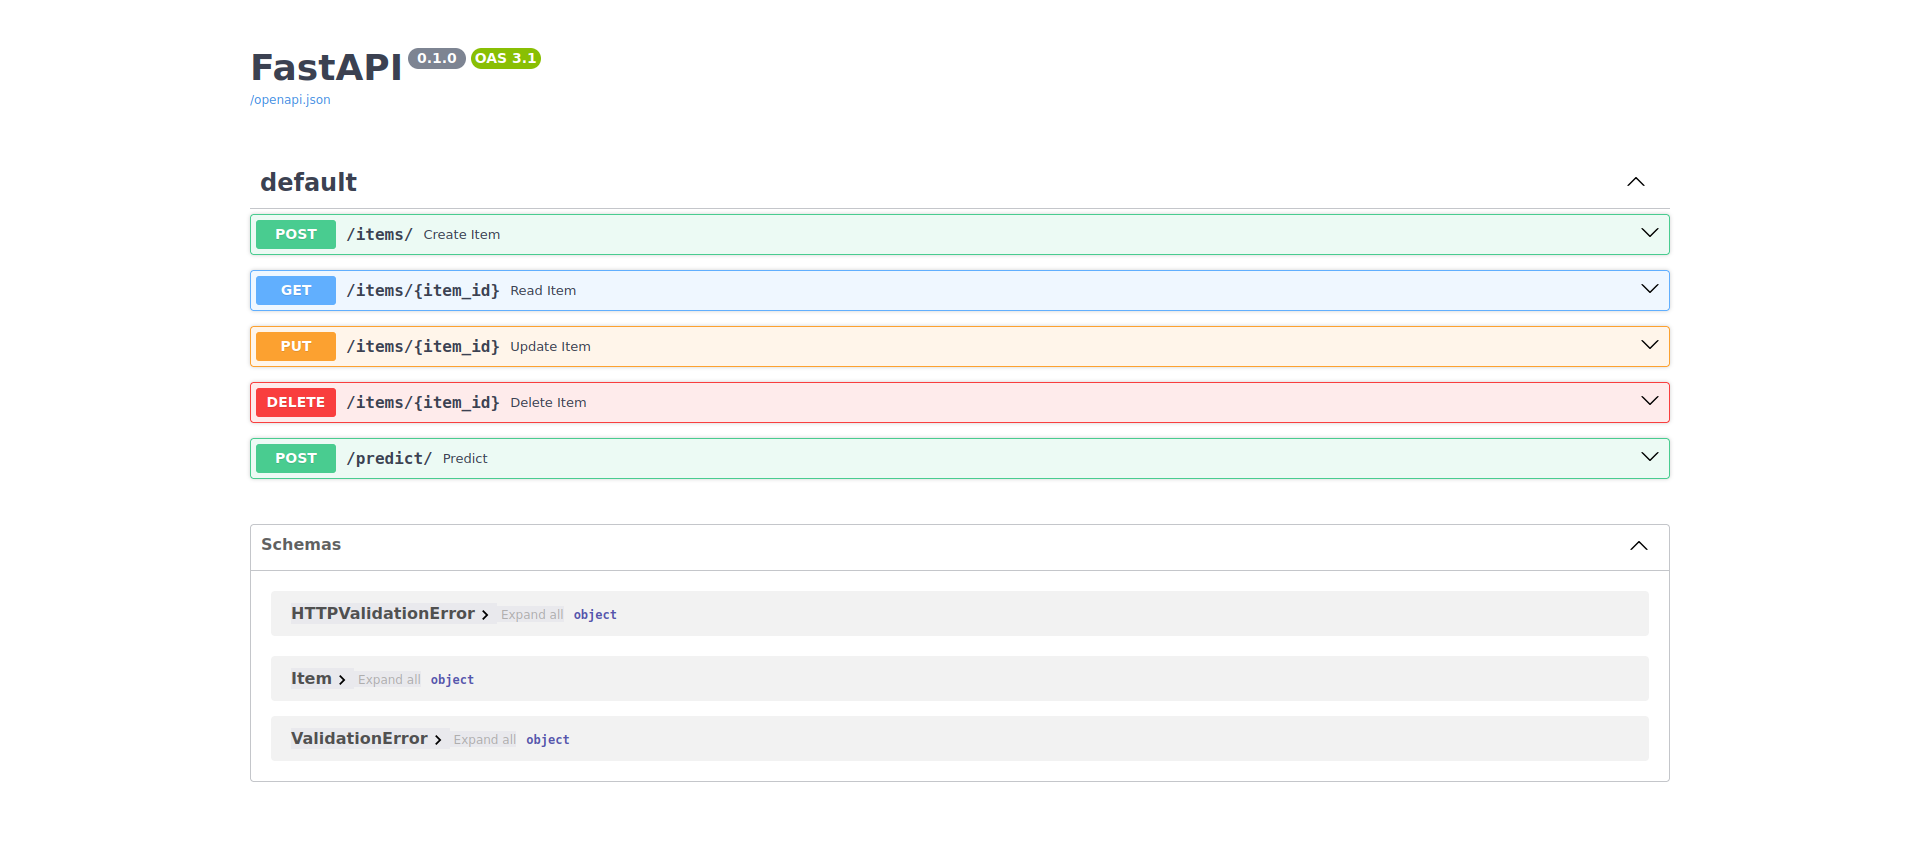The width and height of the screenshot is (1914, 851).
Task: Expand the ValidationError schema arrow
Action: pos(438,740)
